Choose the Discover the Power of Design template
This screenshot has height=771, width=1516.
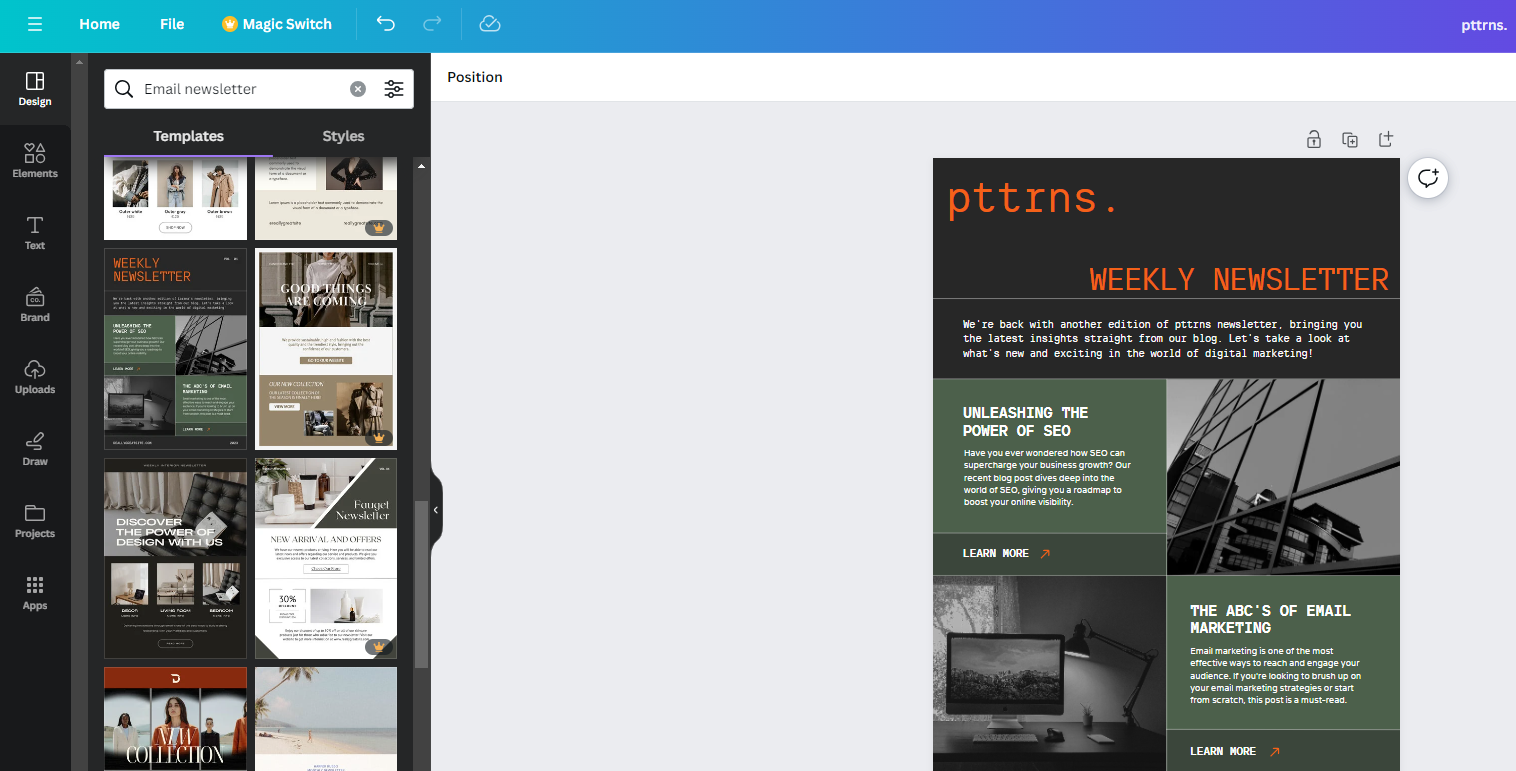(x=176, y=559)
